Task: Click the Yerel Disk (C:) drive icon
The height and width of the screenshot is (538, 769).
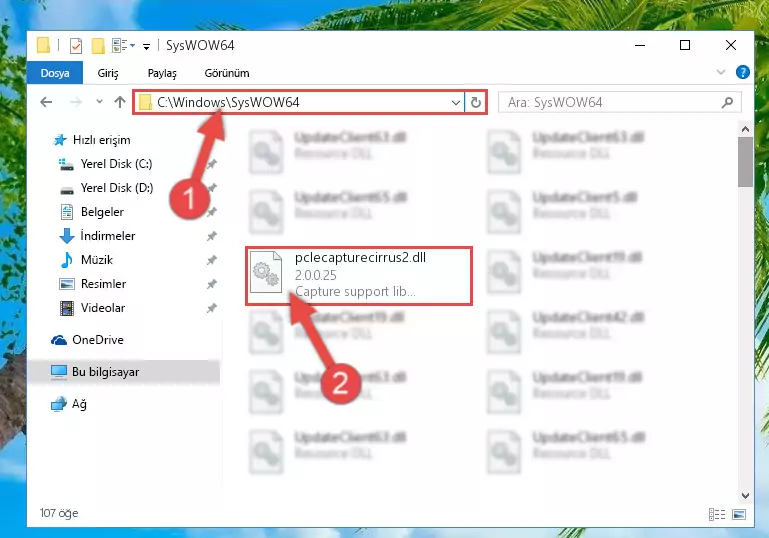Action: click(66, 164)
